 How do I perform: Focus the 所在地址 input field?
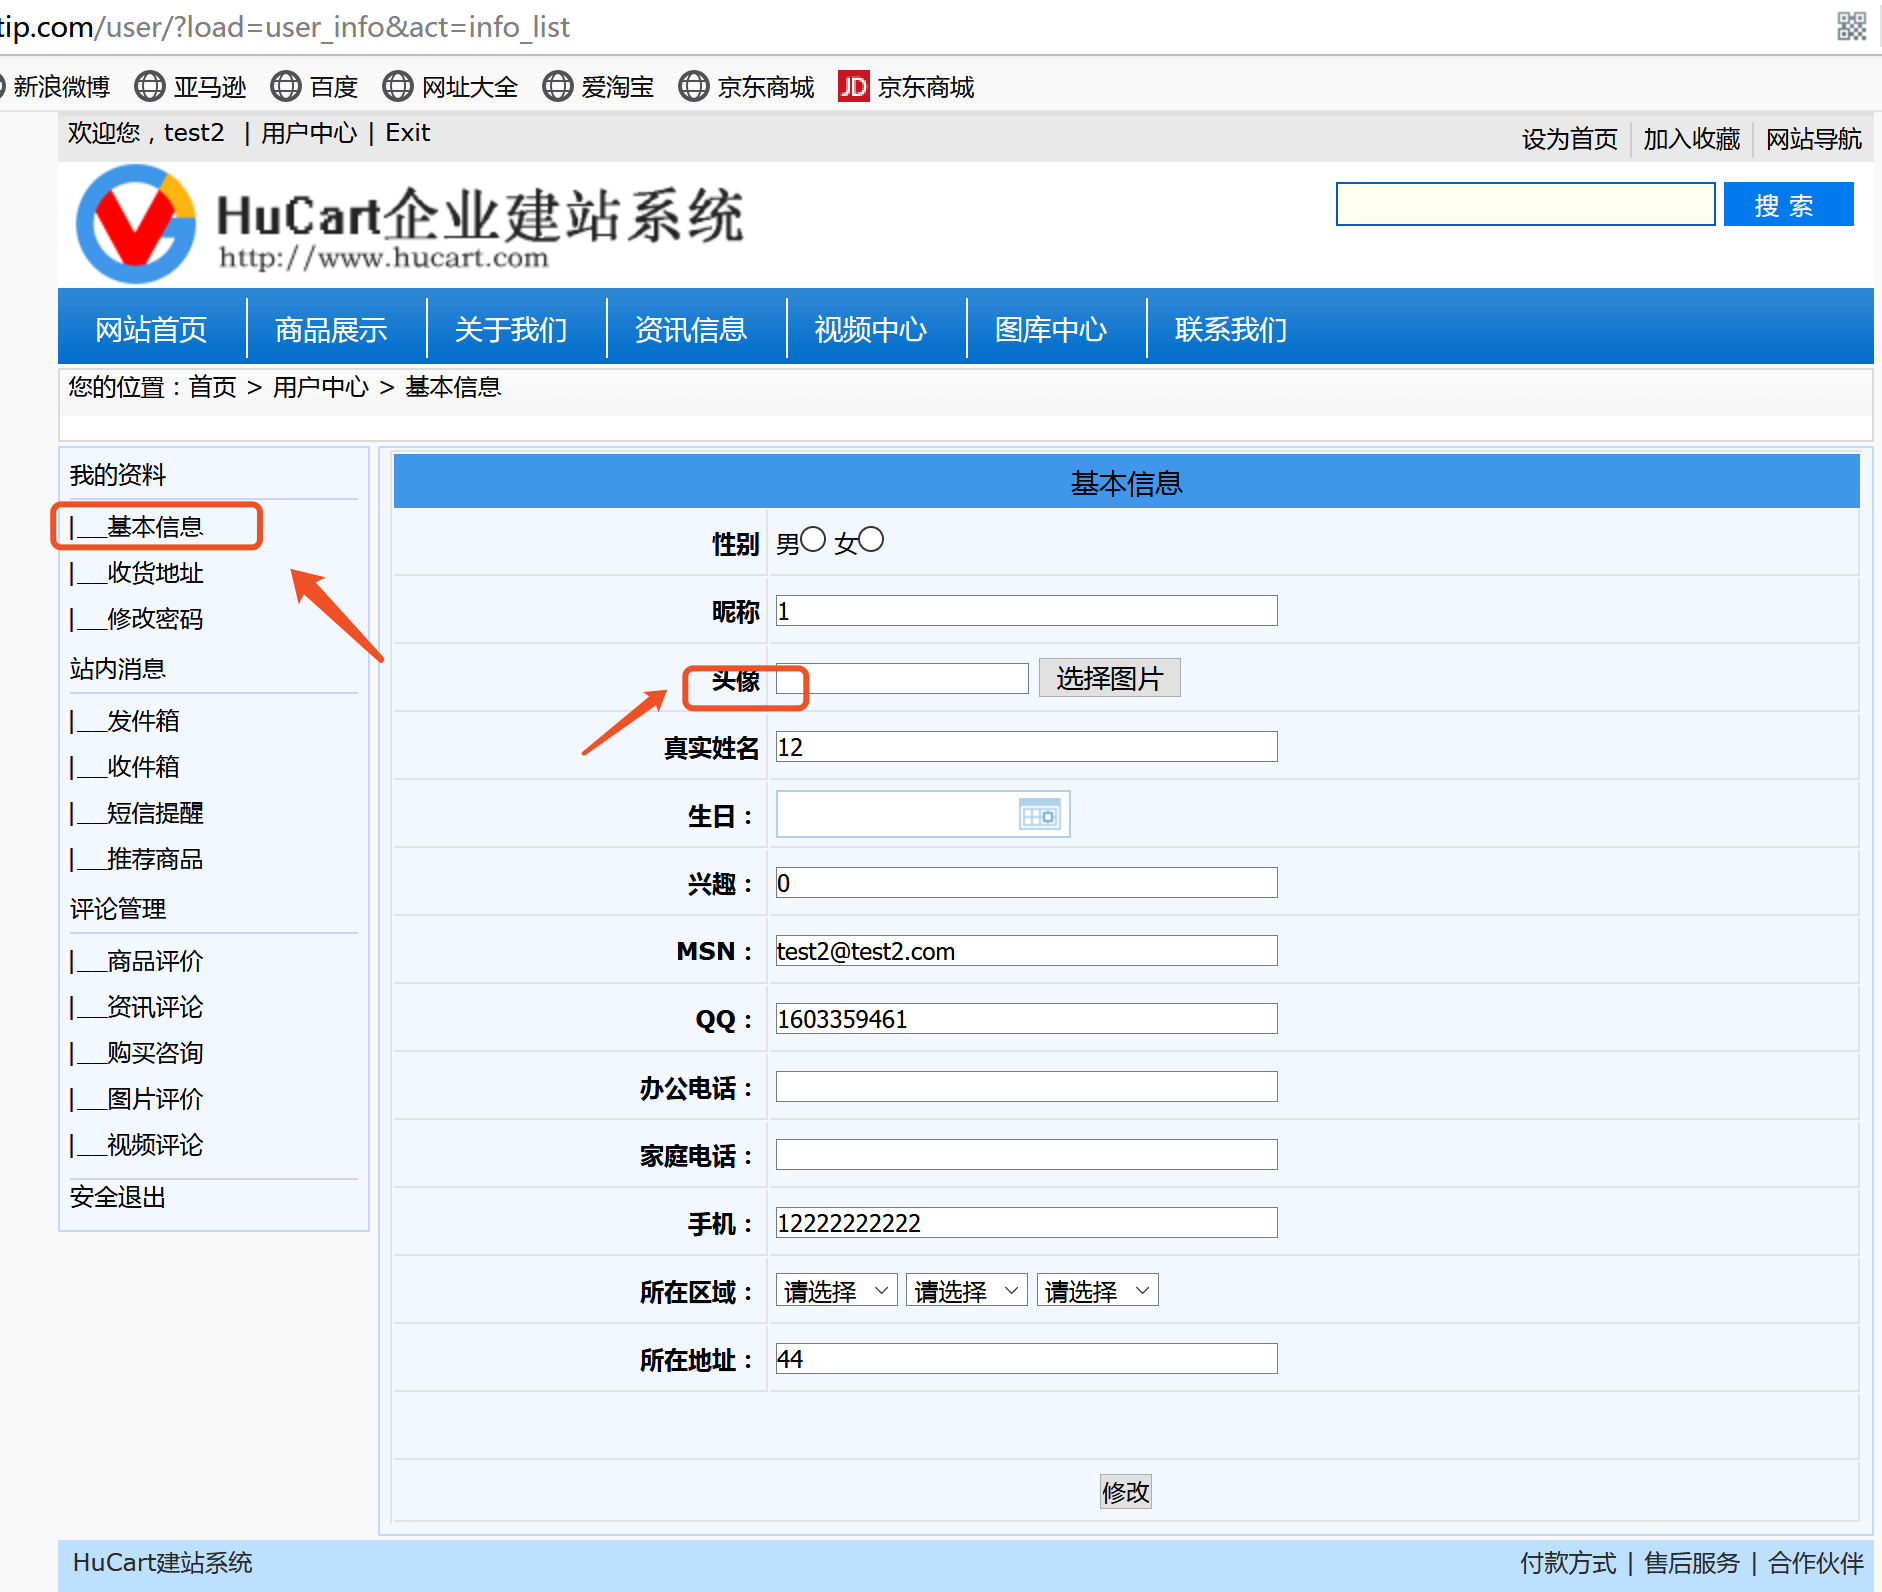(1026, 1359)
